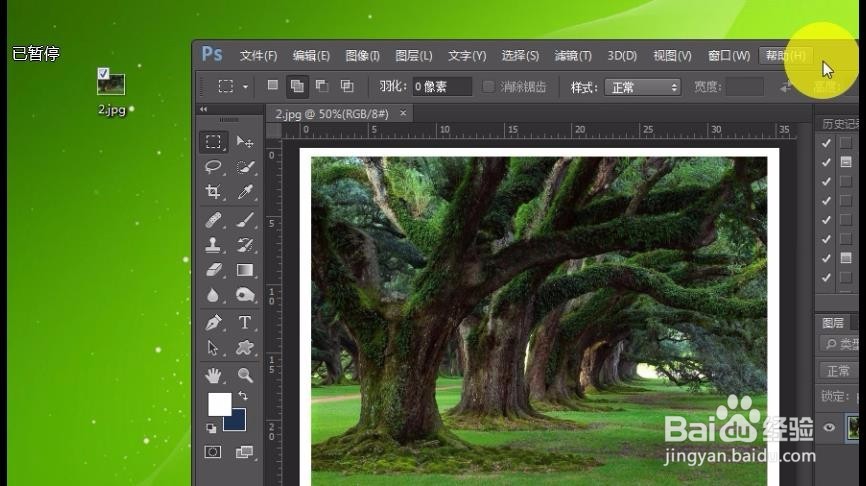Select the Path Selection tool
Screen dimensions: 866x486
pyautogui.click(x=213, y=347)
